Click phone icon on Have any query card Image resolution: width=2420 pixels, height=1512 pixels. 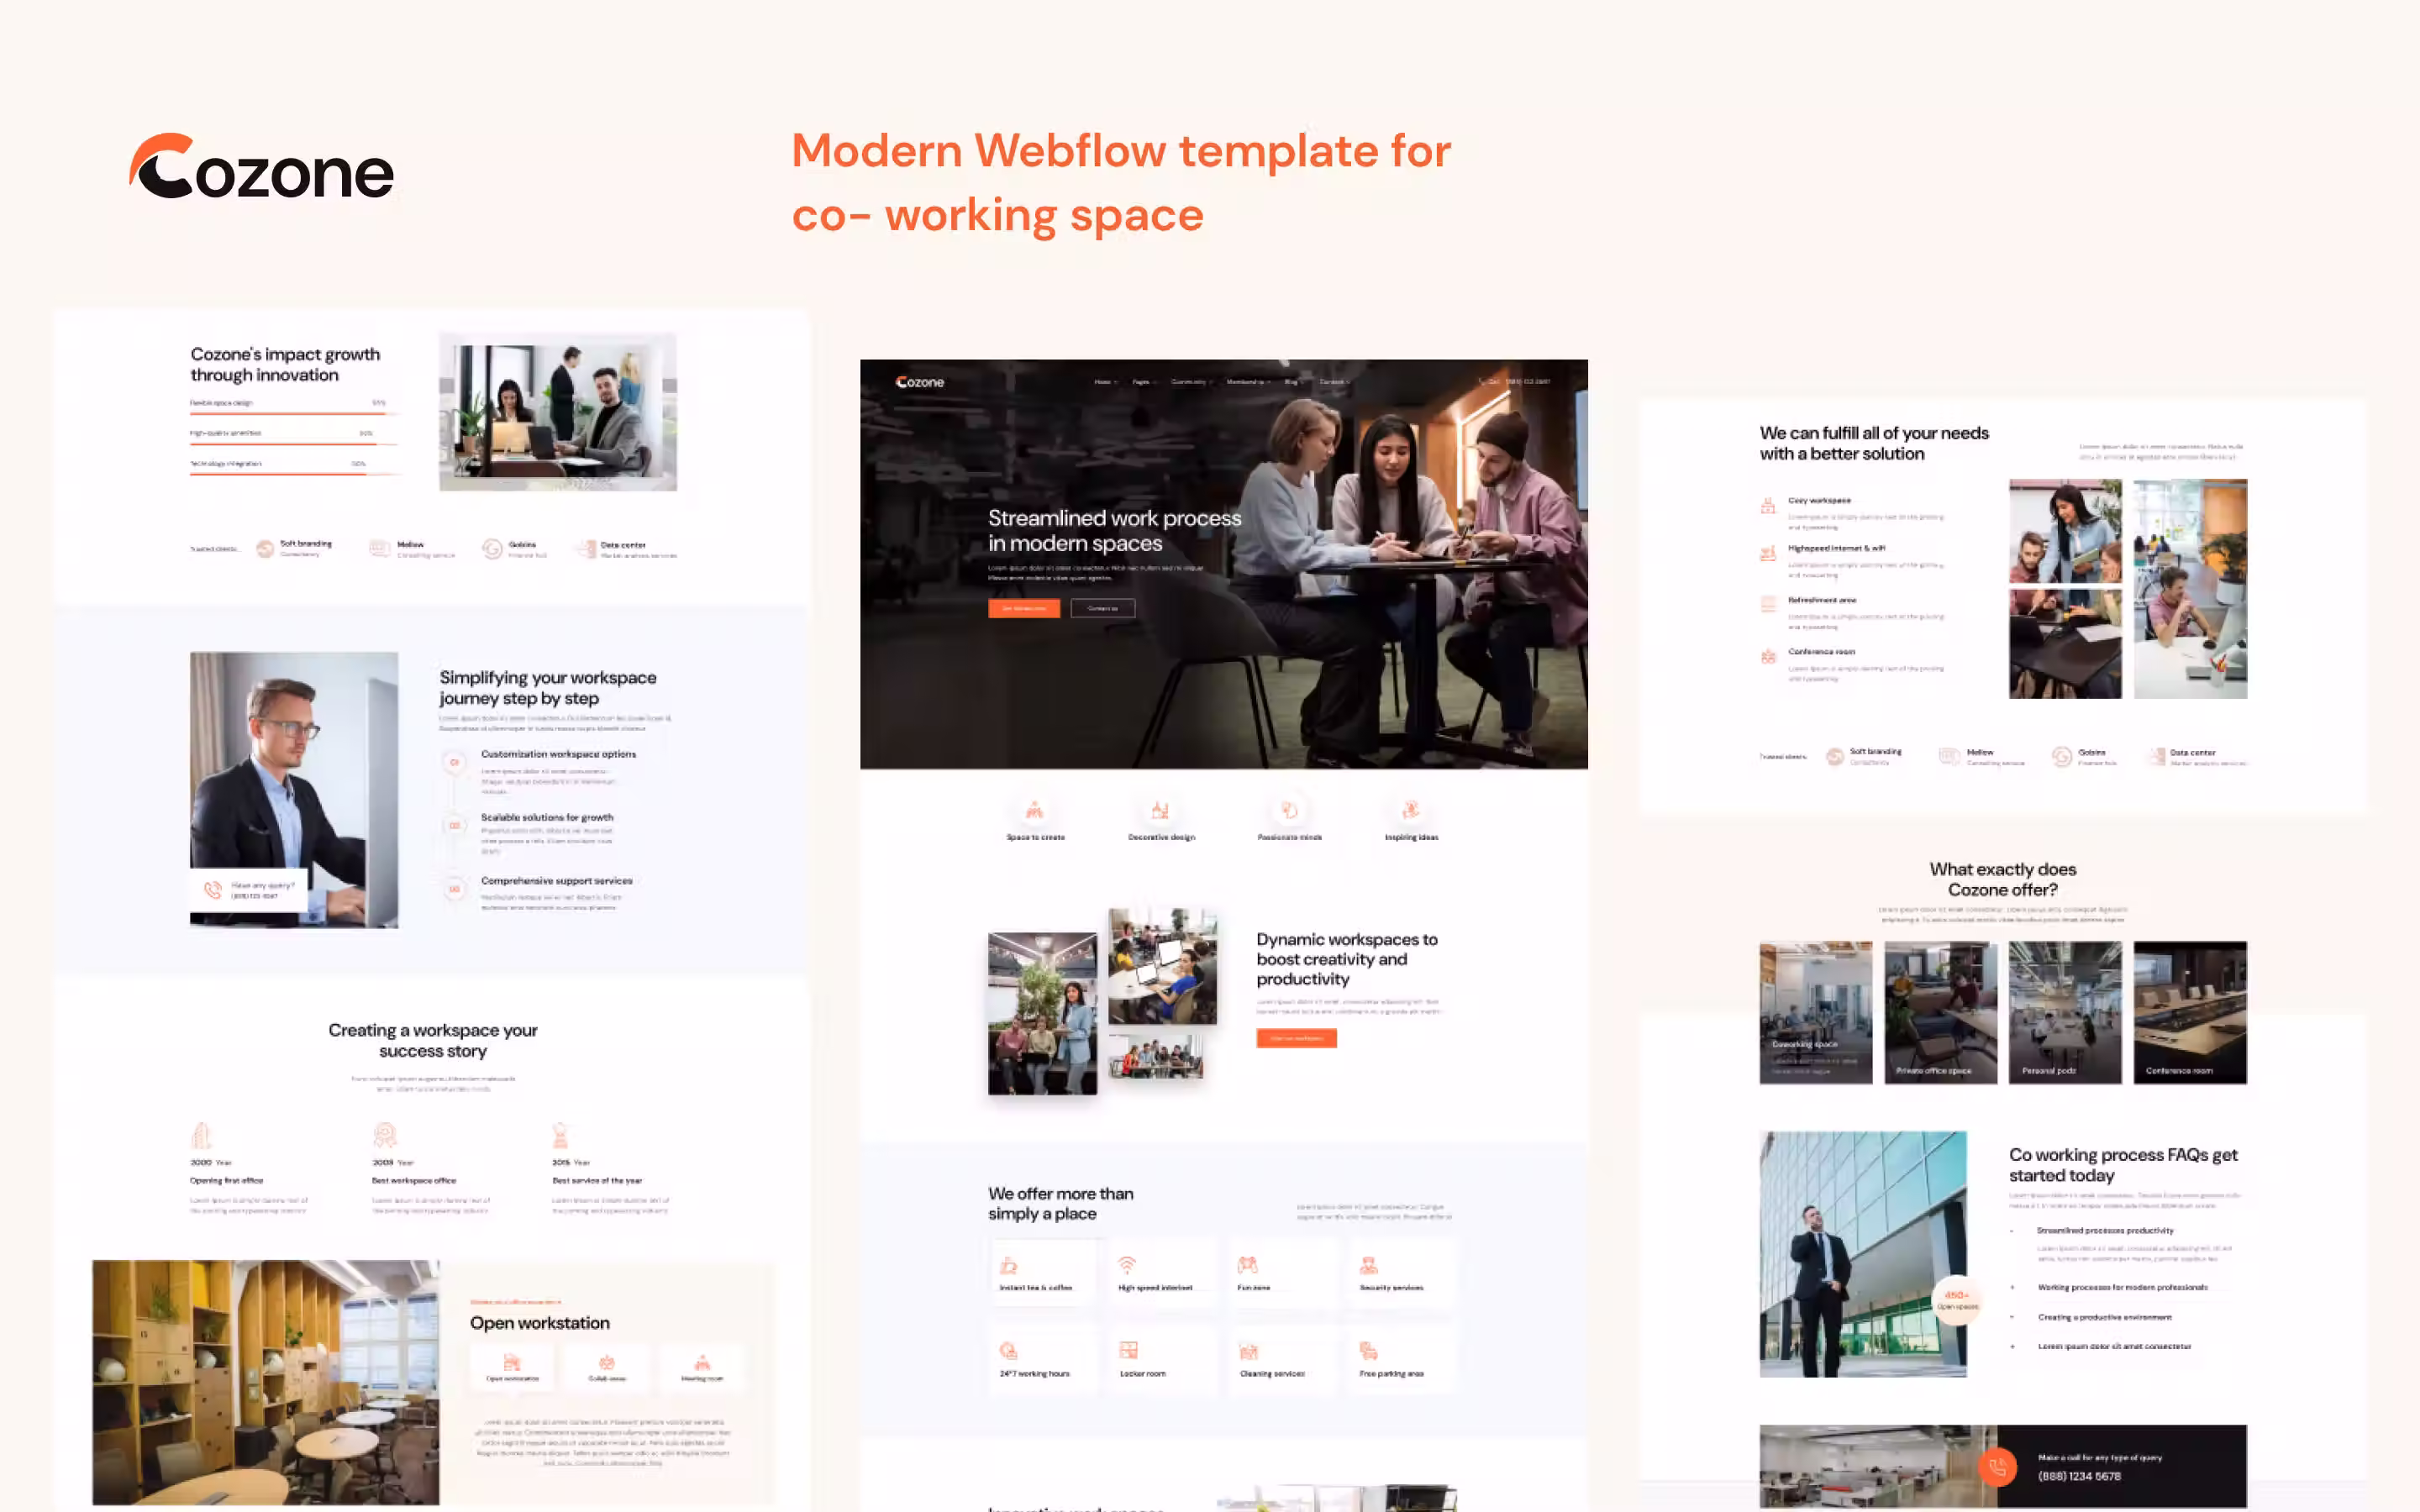tap(213, 889)
